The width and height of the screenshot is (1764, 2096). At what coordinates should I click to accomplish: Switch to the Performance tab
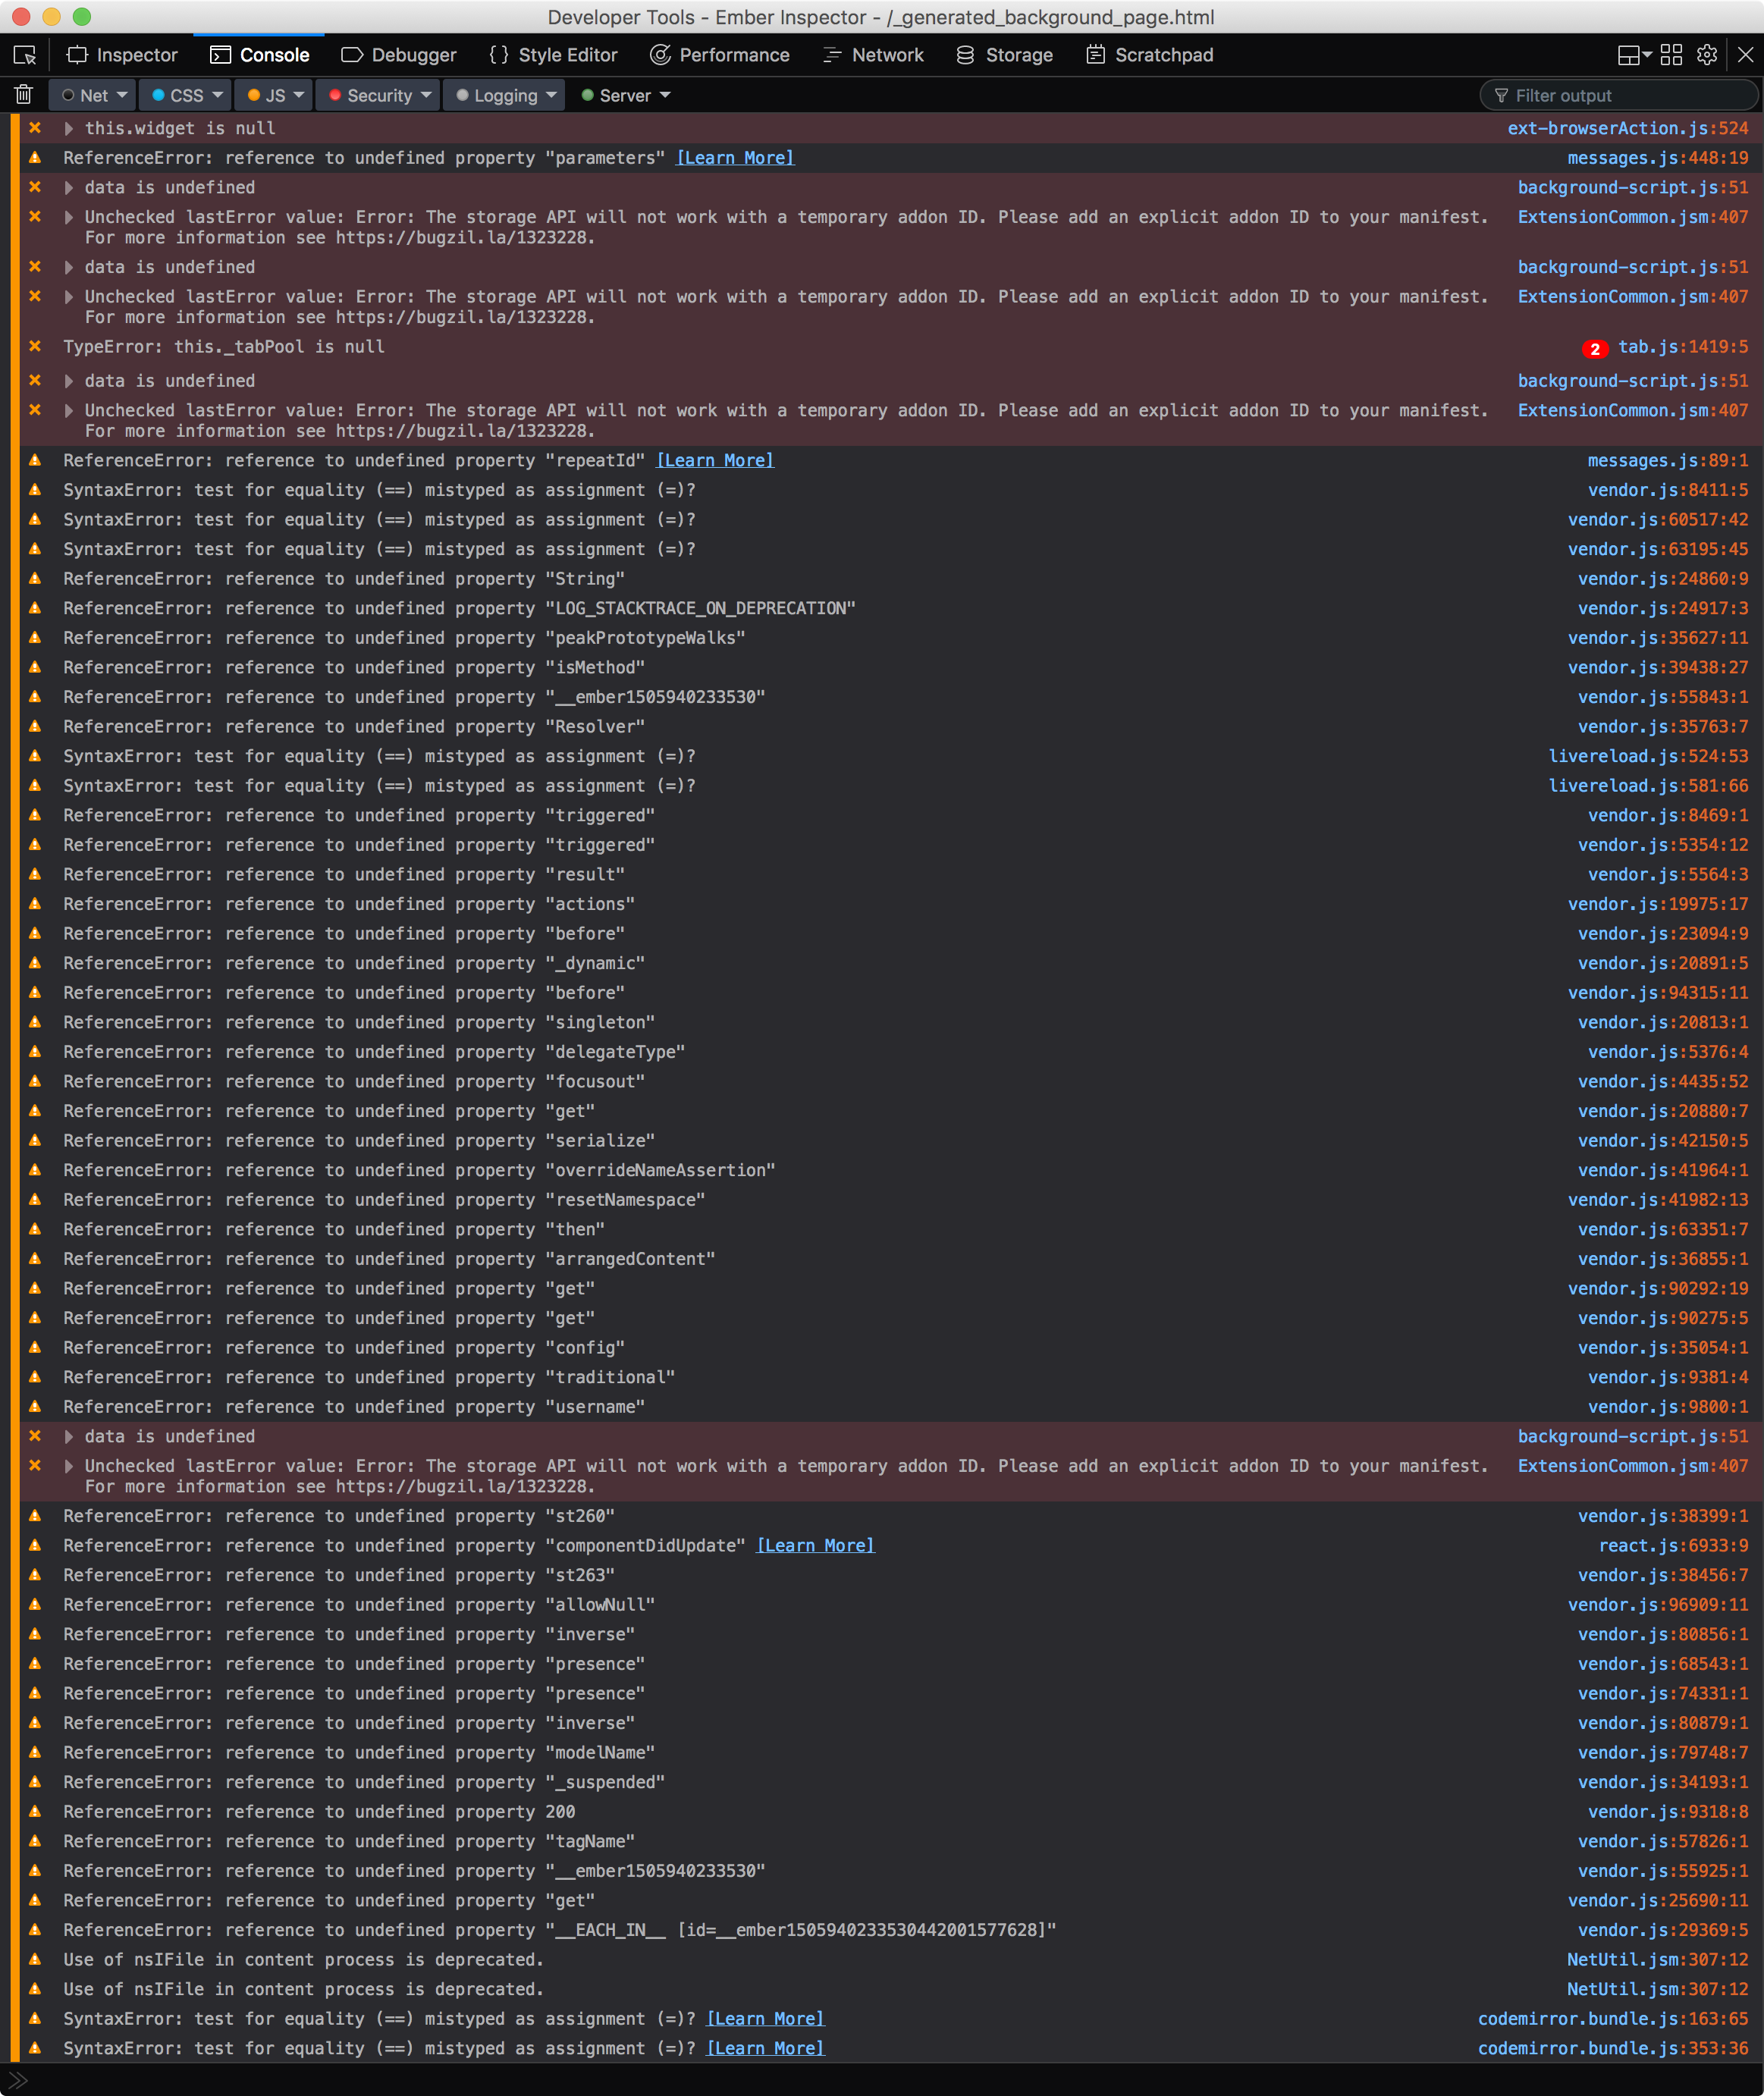719,55
